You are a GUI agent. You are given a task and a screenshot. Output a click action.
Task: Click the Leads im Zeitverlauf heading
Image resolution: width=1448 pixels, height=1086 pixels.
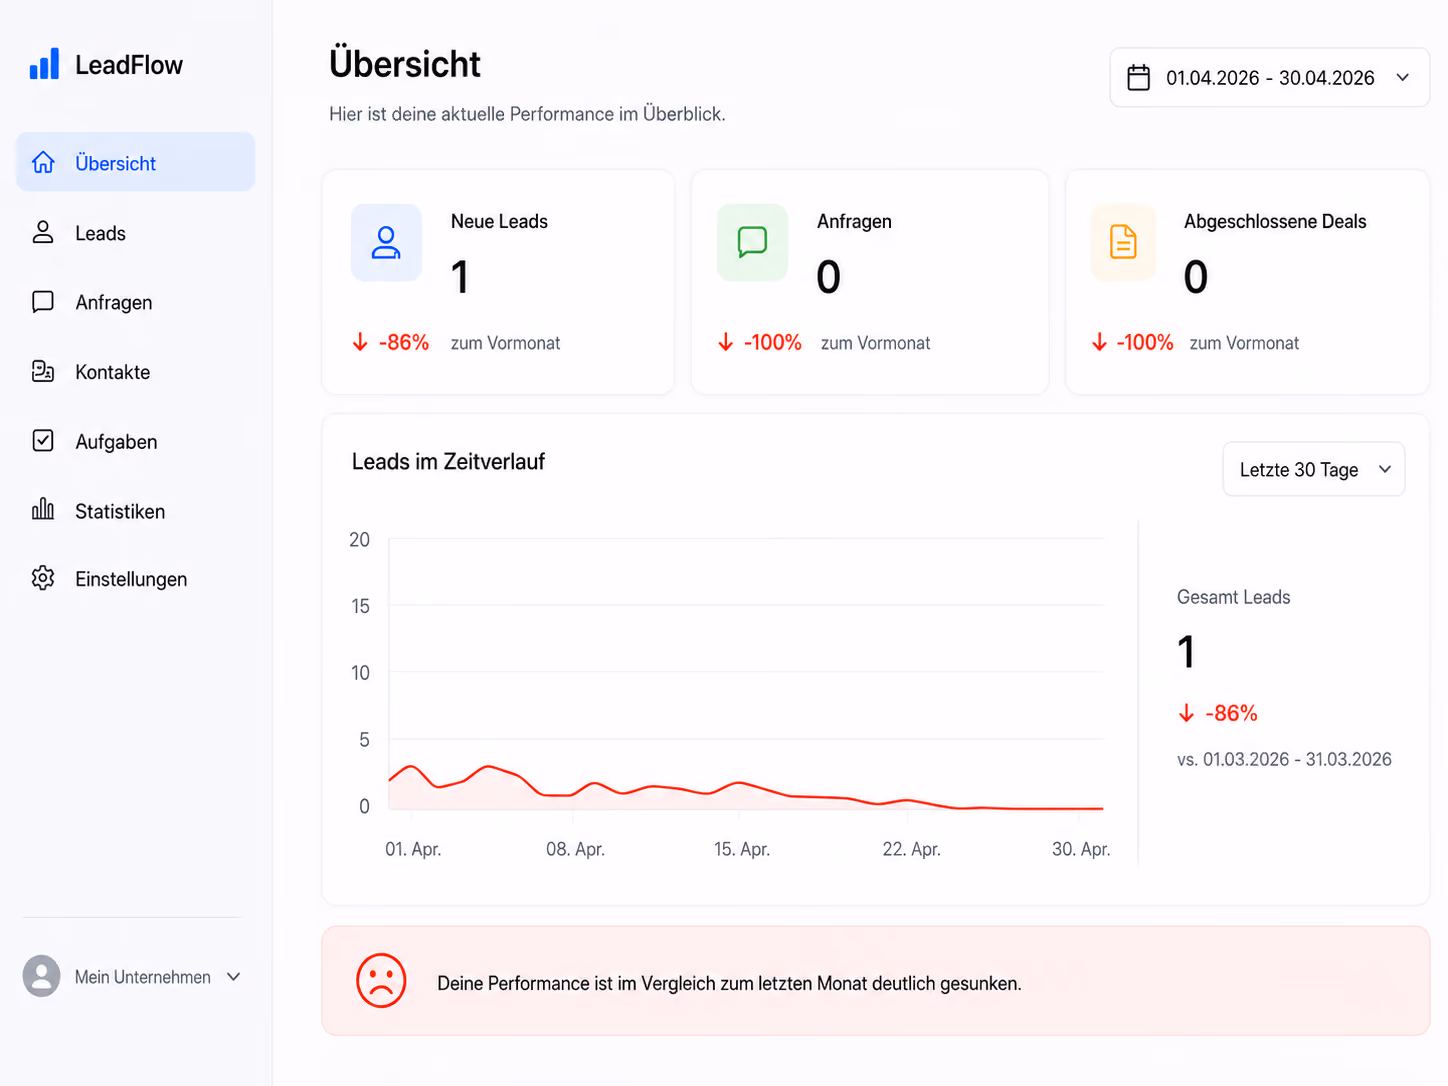click(x=448, y=461)
